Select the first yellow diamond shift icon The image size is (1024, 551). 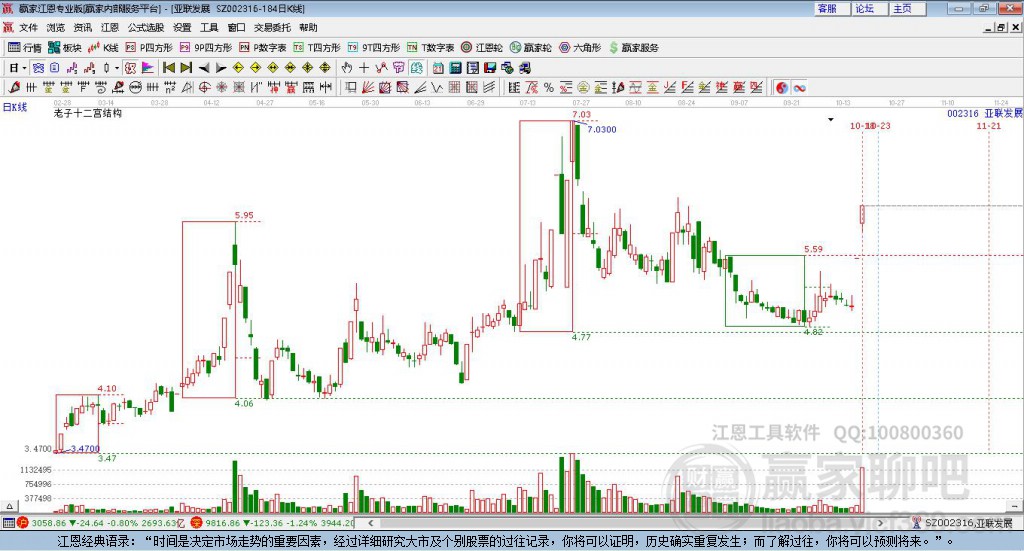(238, 68)
